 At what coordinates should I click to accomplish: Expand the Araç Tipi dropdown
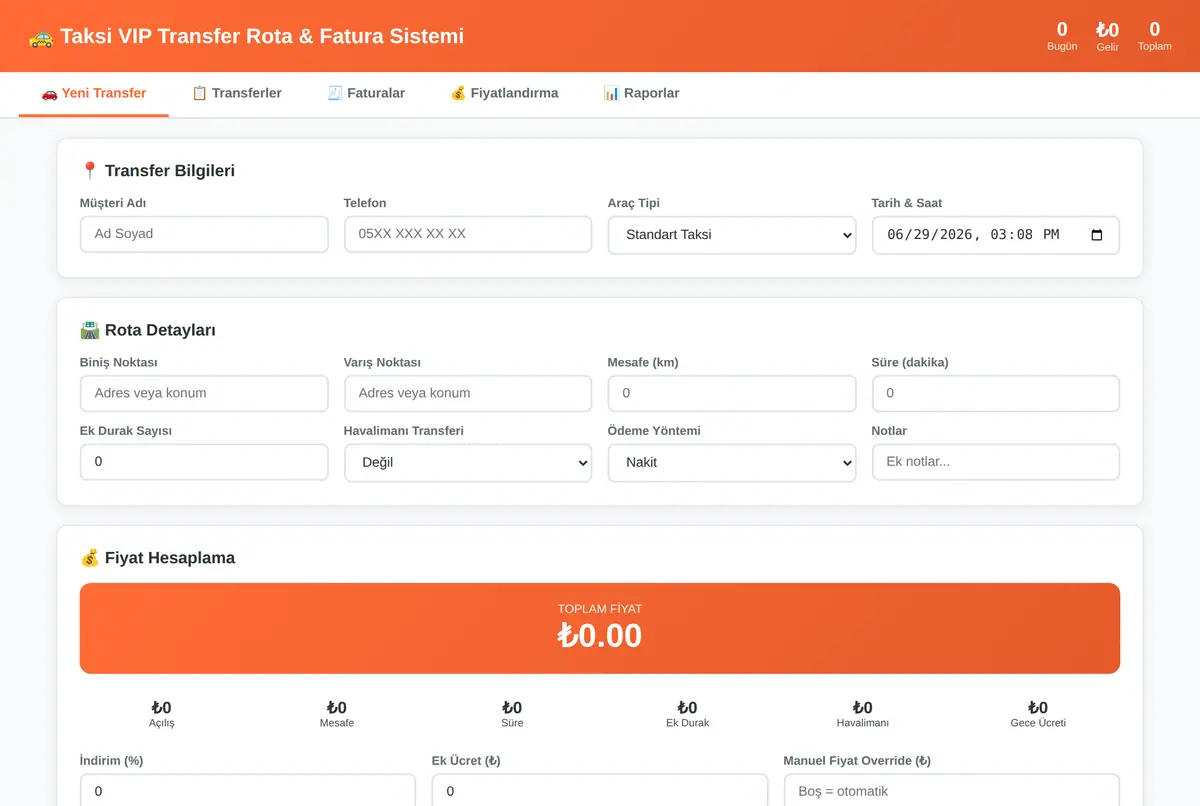(732, 235)
